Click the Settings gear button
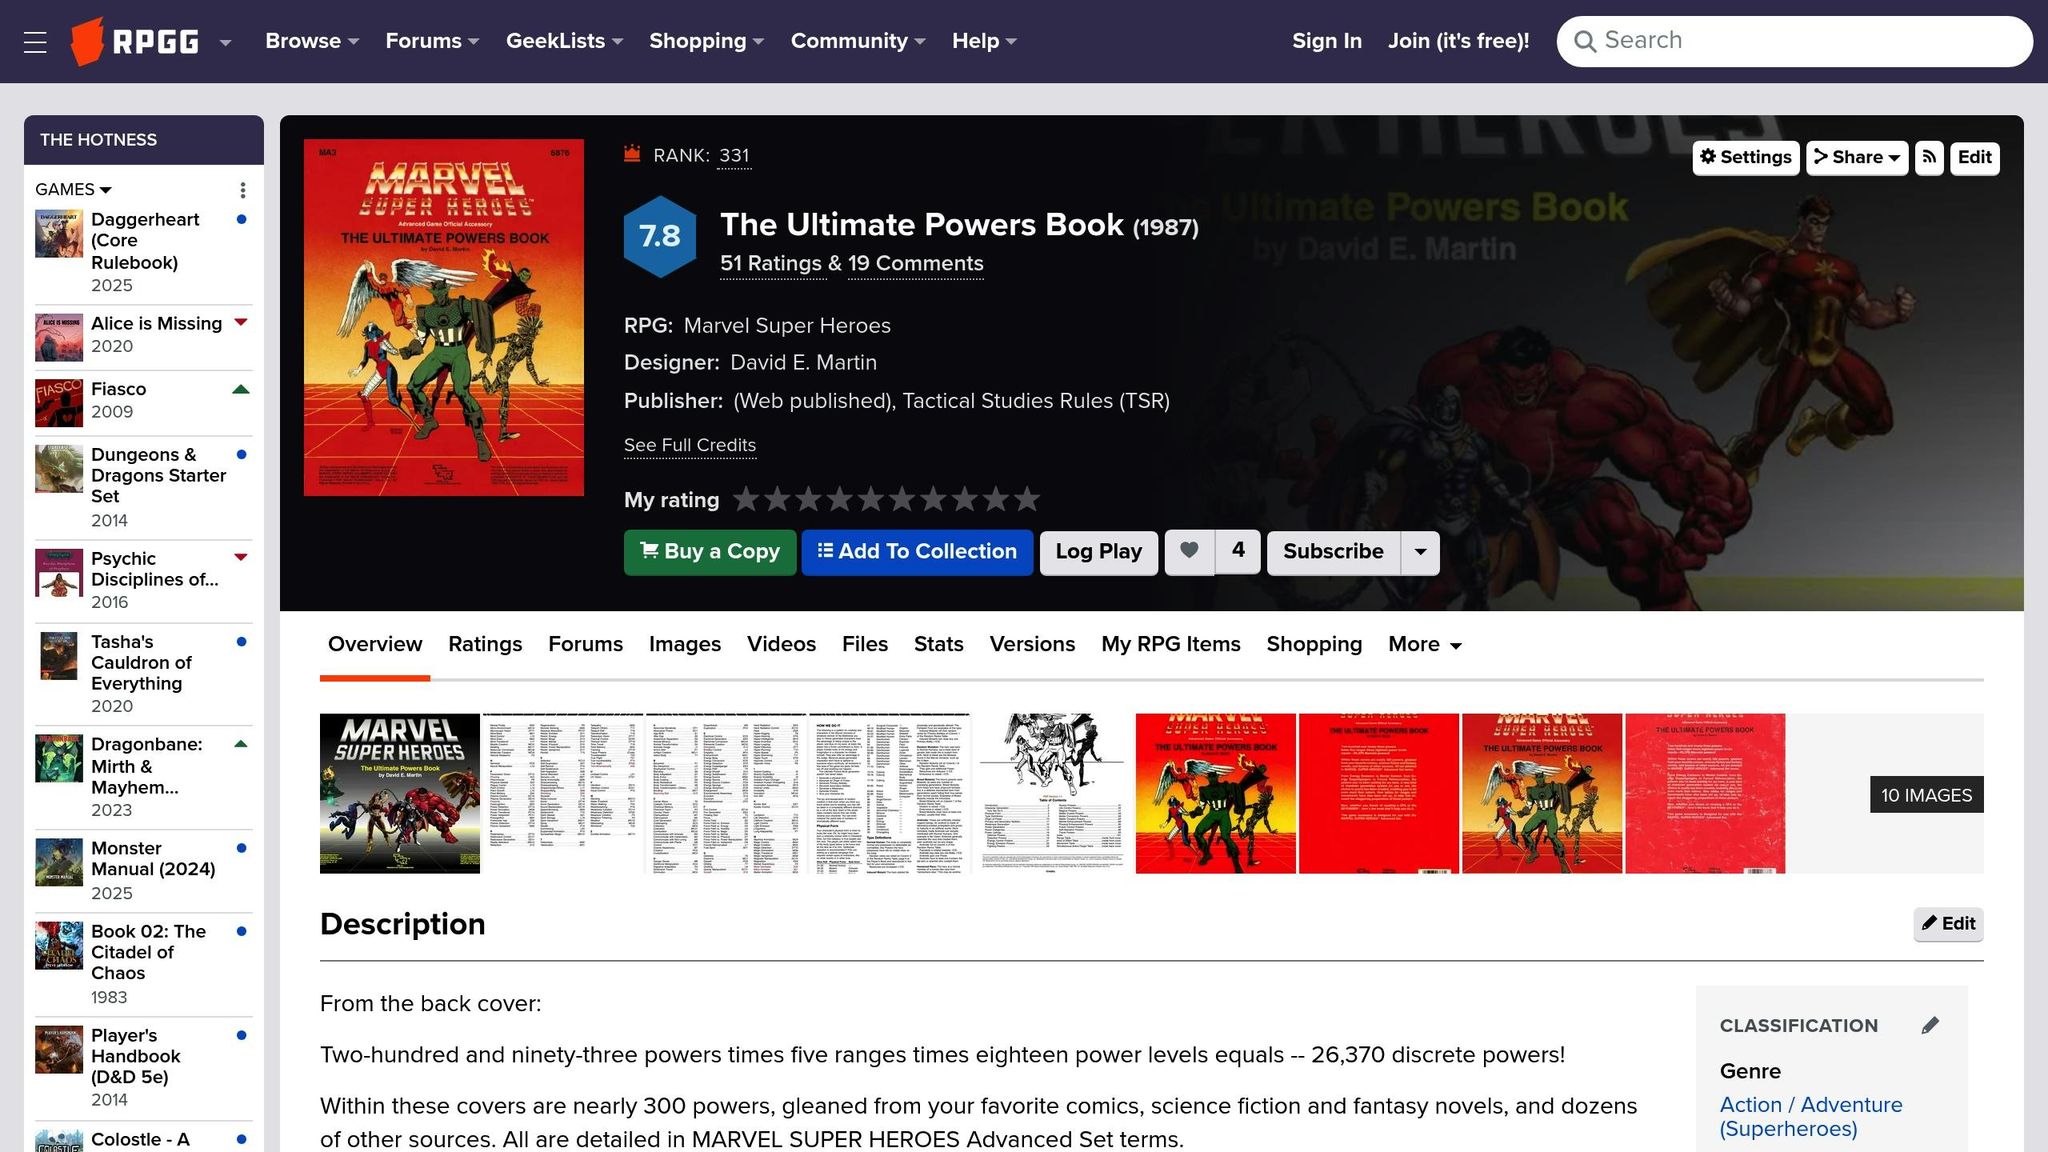Image resolution: width=2048 pixels, height=1152 pixels. (x=1745, y=157)
